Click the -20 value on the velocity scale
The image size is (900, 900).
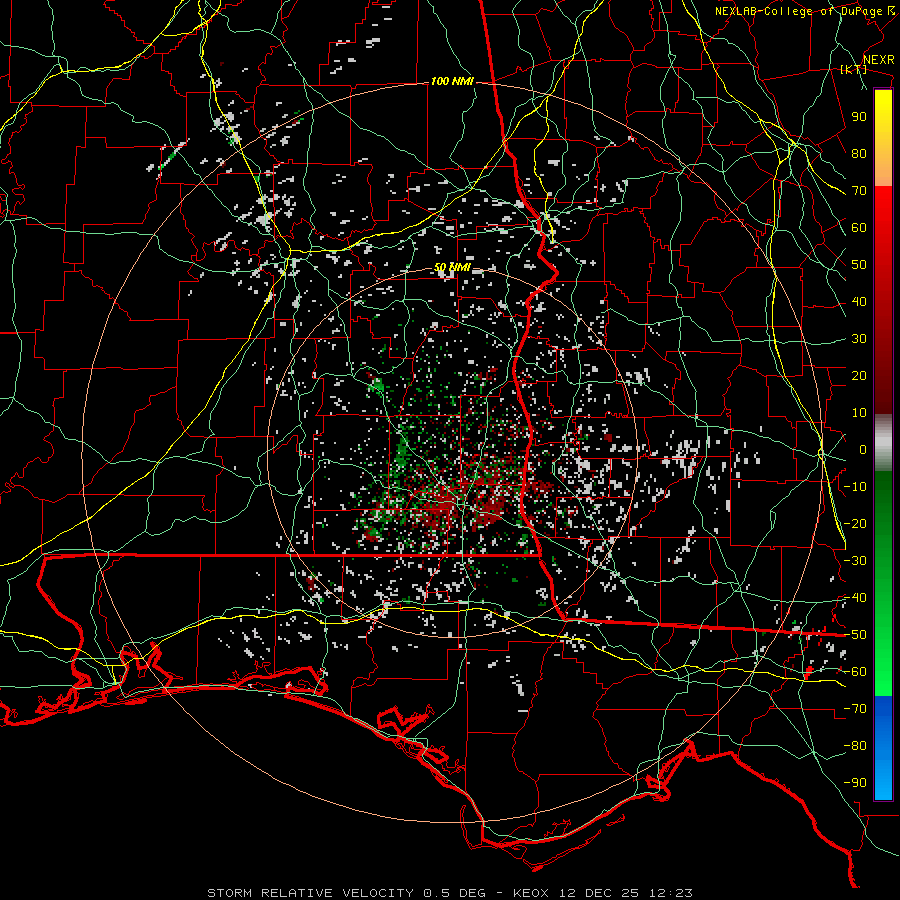click(x=855, y=524)
